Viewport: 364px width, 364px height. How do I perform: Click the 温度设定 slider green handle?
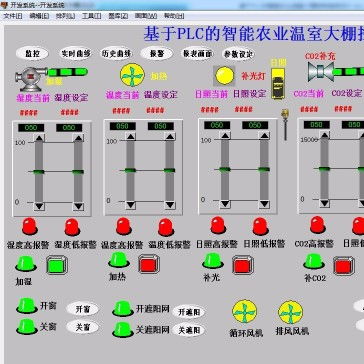pyautogui.click(x=170, y=170)
